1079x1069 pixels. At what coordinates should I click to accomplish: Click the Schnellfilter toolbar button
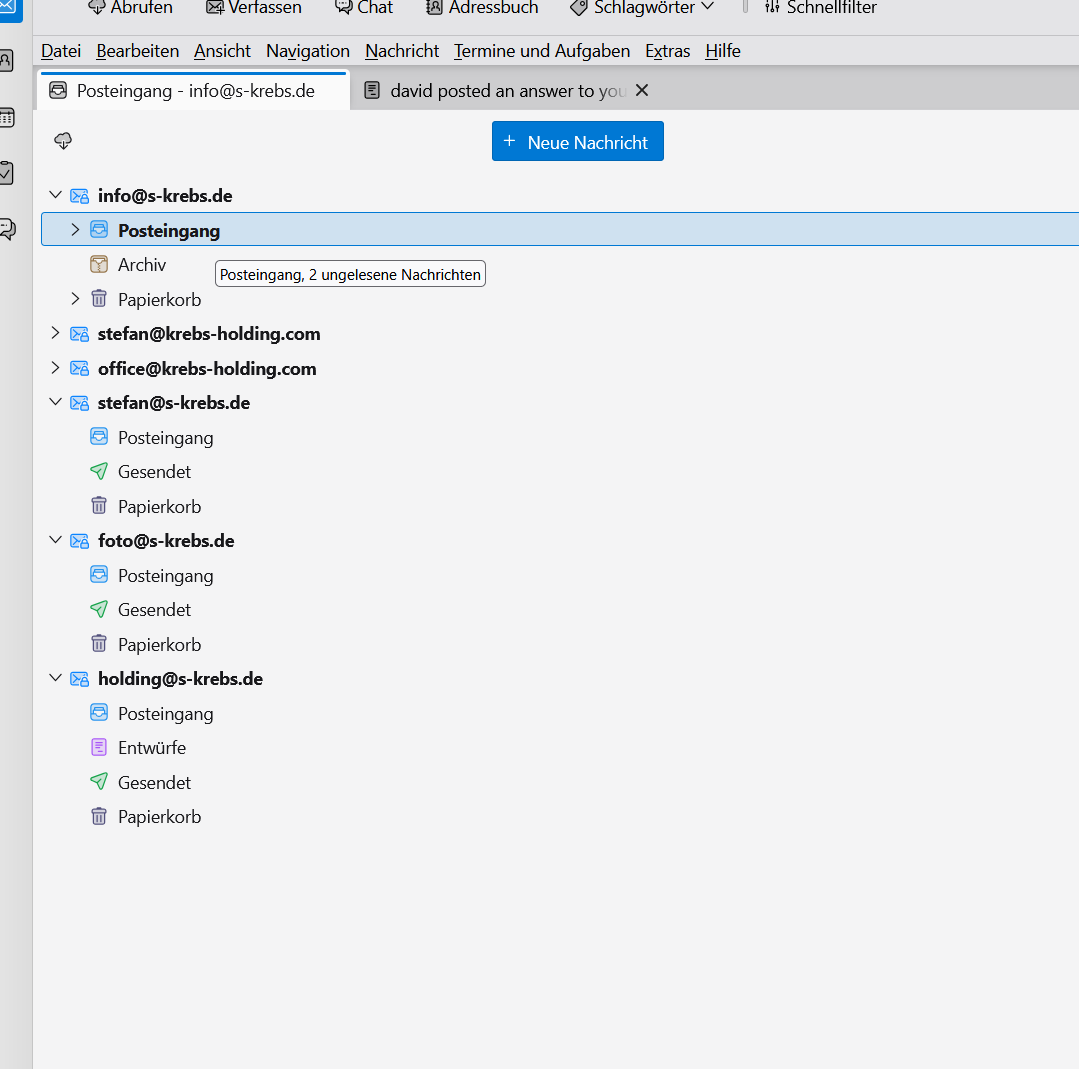point(820,8)
